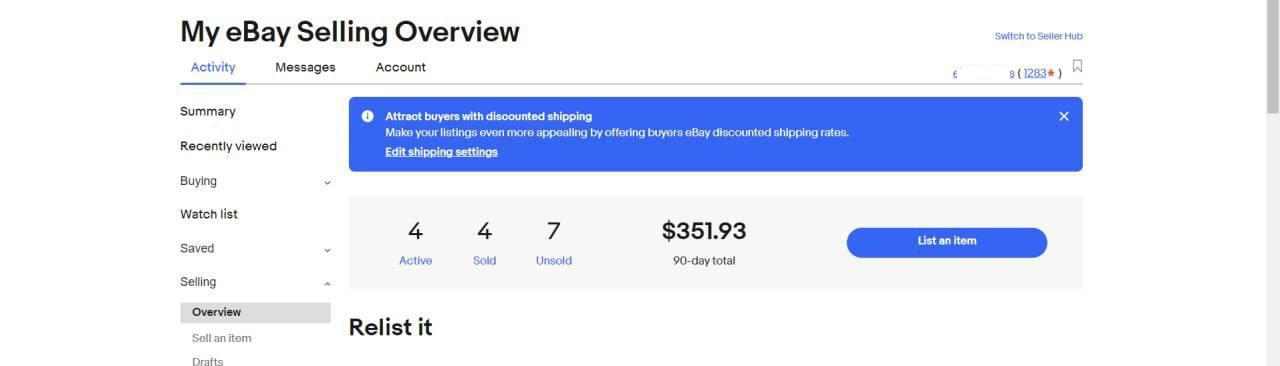1280x366 pixels.
Task: View the 4 Active listings
Action: (x=415, y=244)
